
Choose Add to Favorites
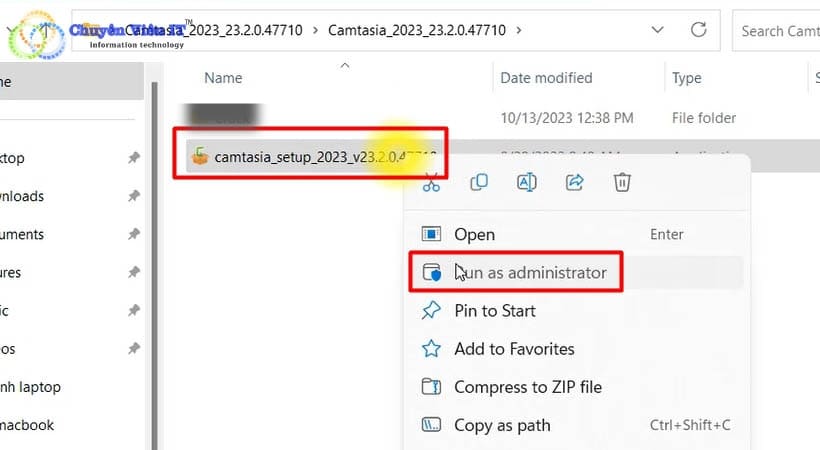click(x=514, y=349)
